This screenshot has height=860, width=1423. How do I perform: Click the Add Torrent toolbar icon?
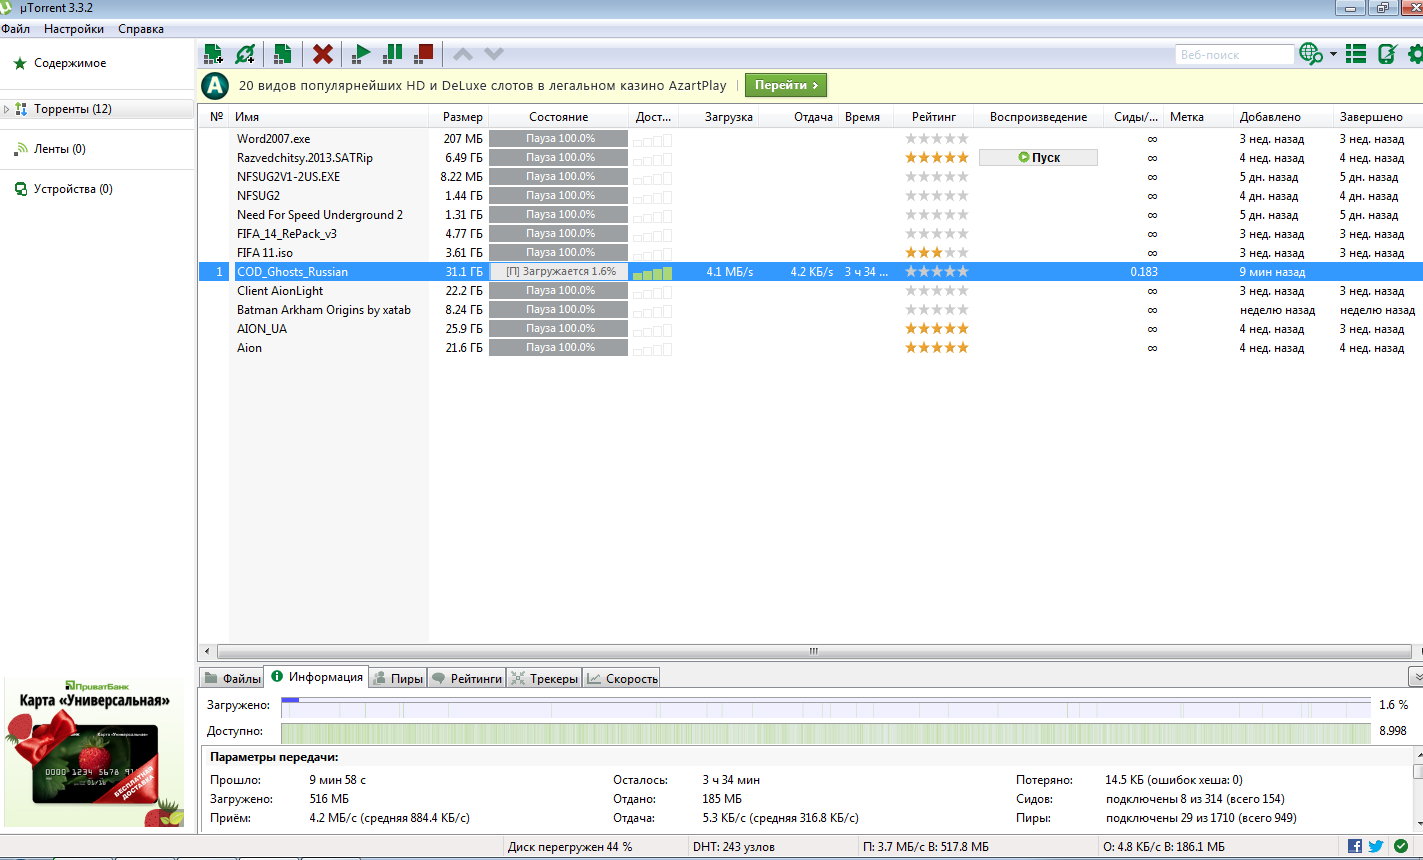213,54
